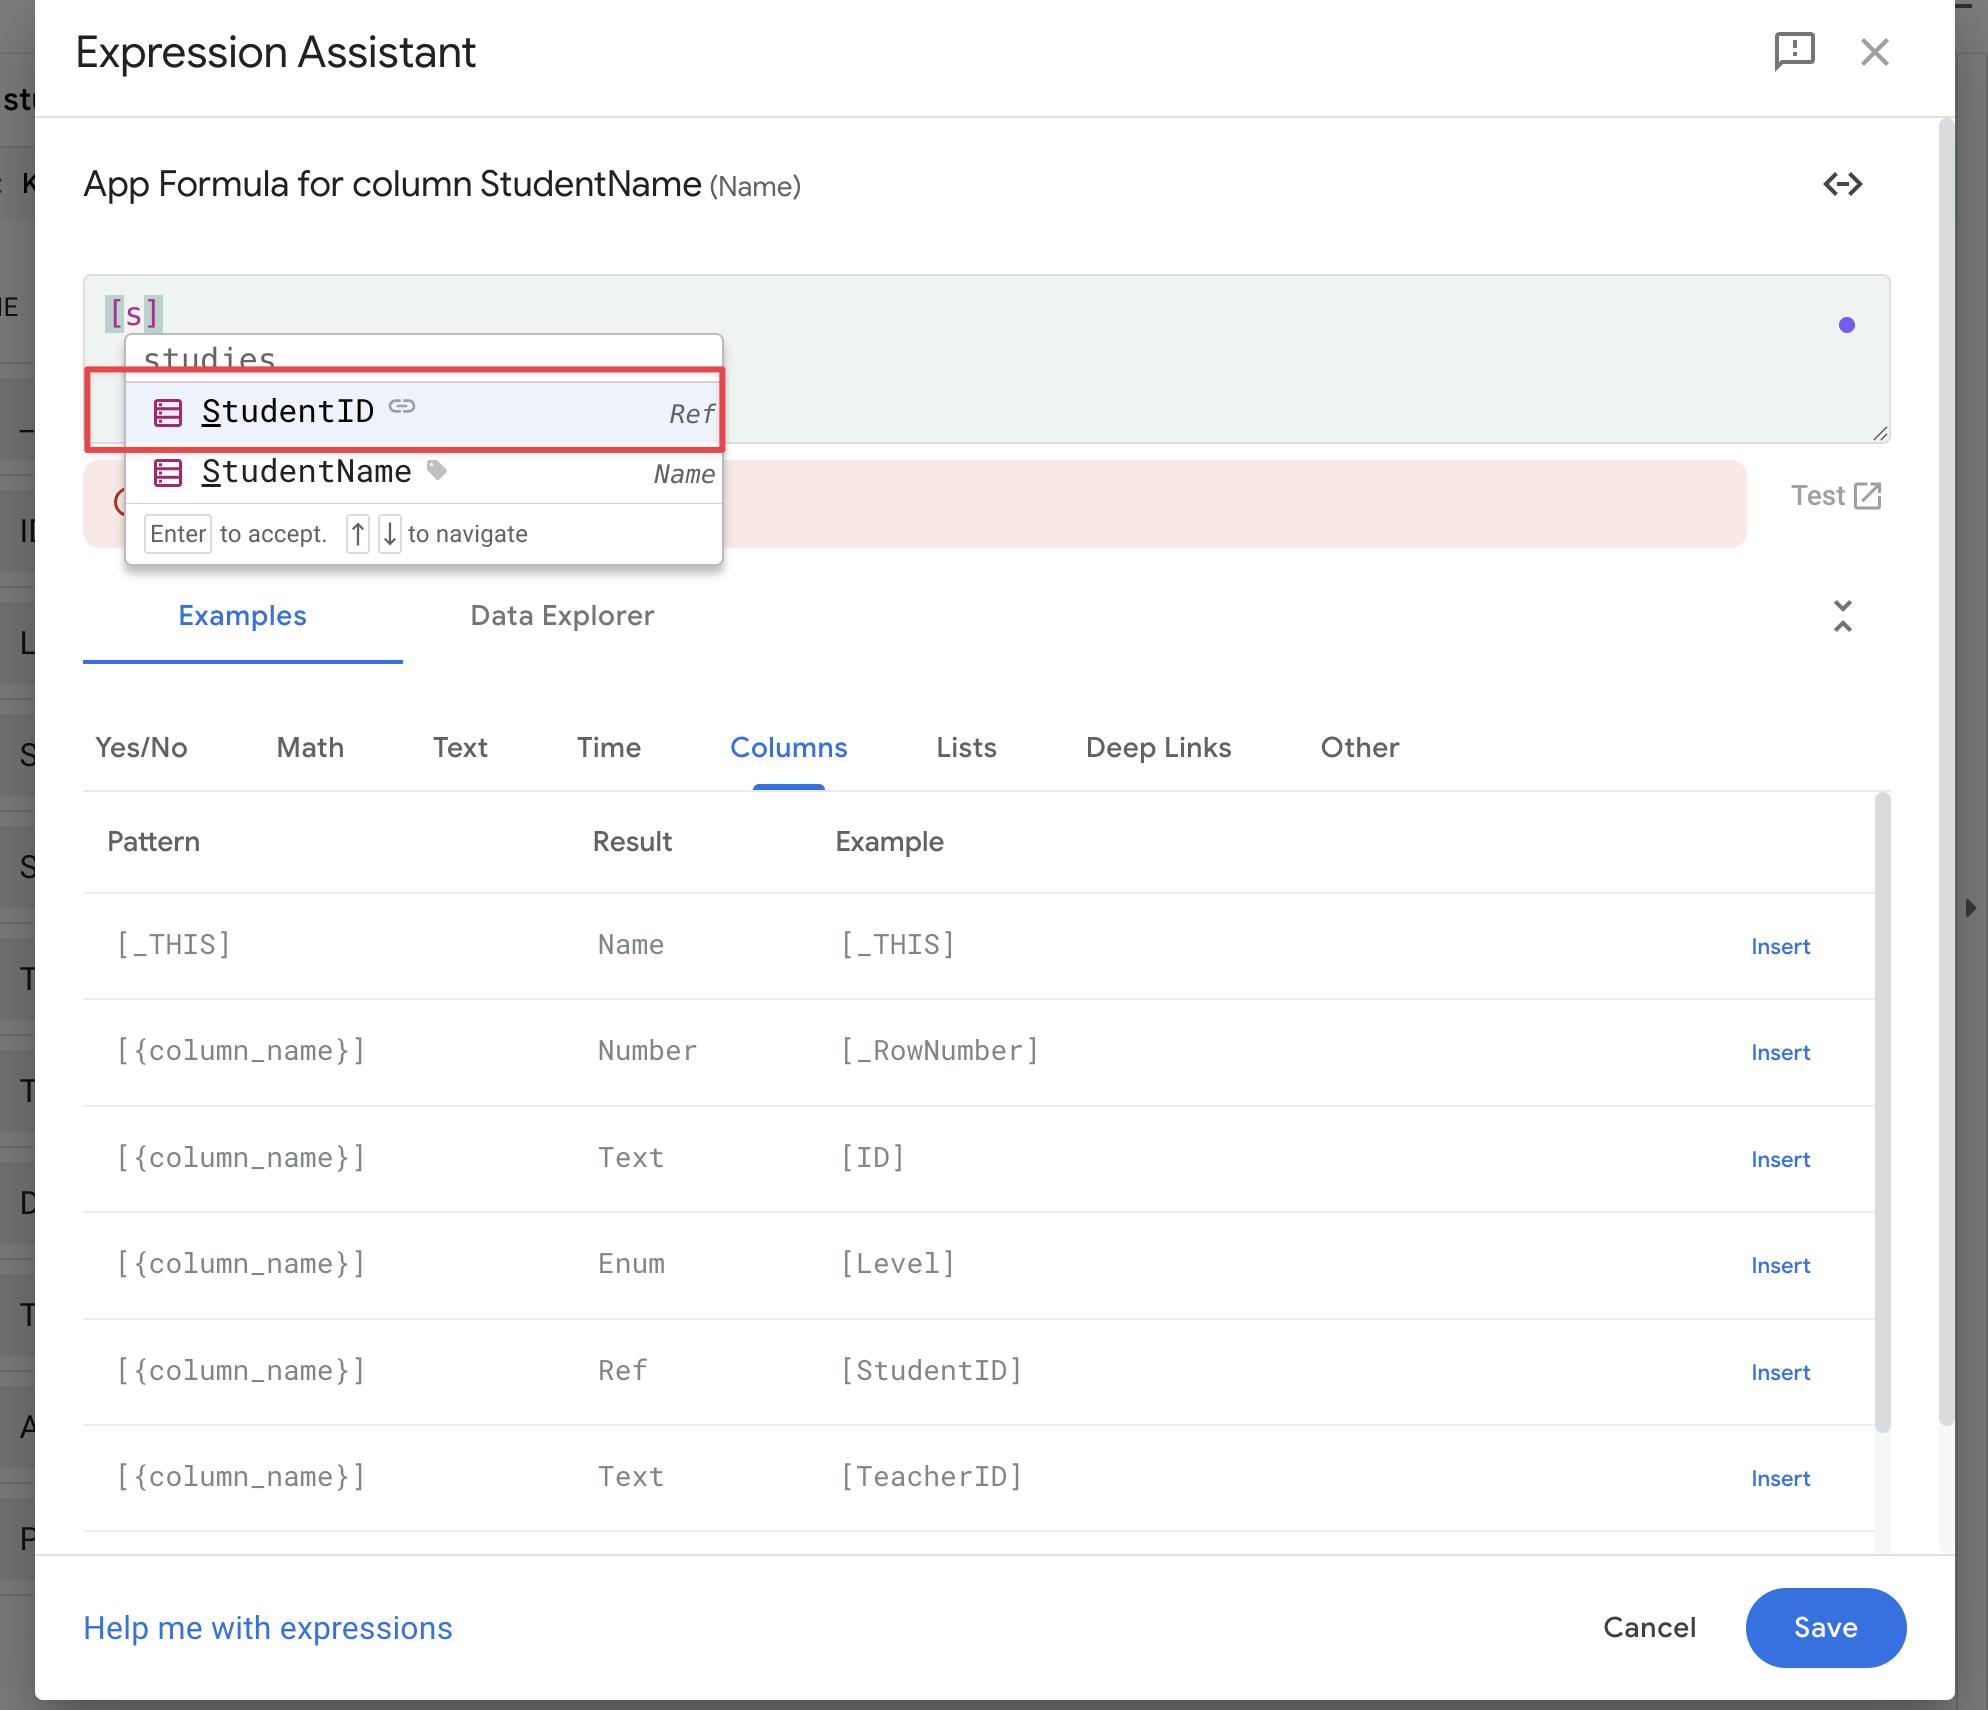The height and width of the screenshot is (1710, 1988).
Task: Click the StudentID table column icon
Action: 167,412
